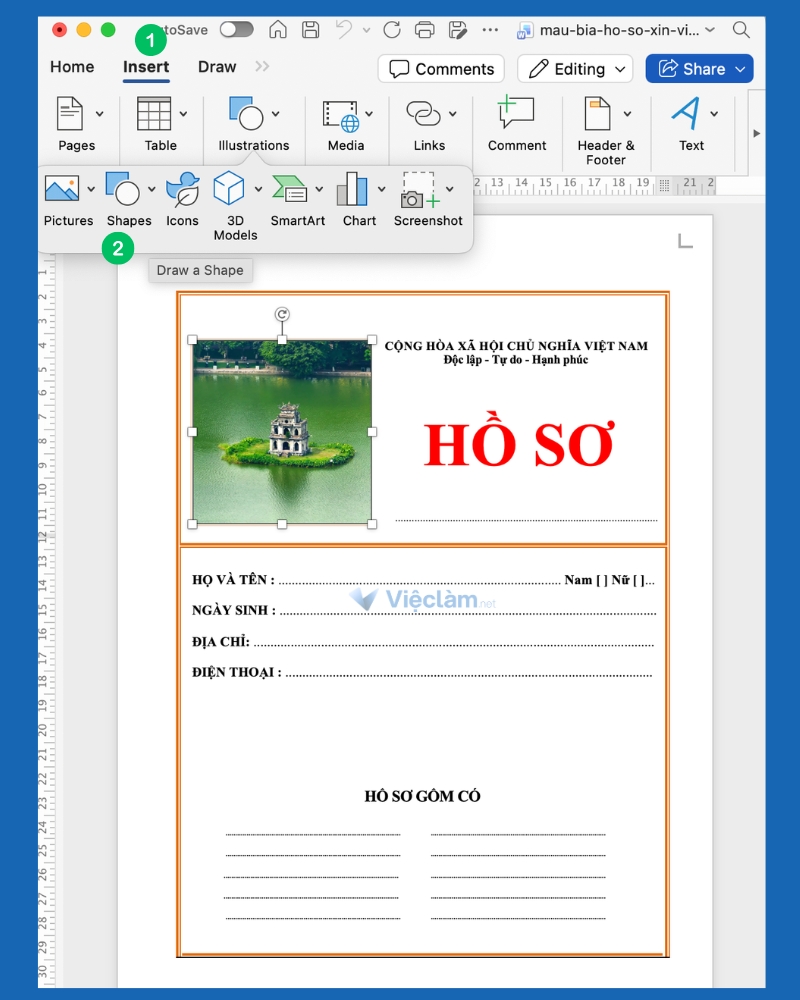
Task: Insert a Table
Action: [159, 120]
